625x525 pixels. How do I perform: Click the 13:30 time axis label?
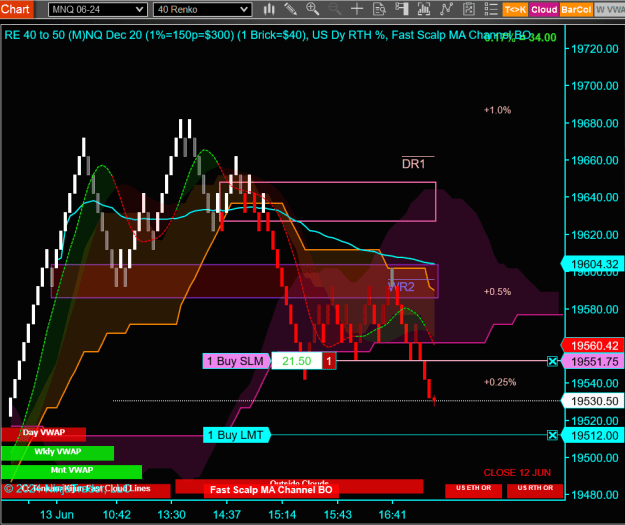pos(172,515)
